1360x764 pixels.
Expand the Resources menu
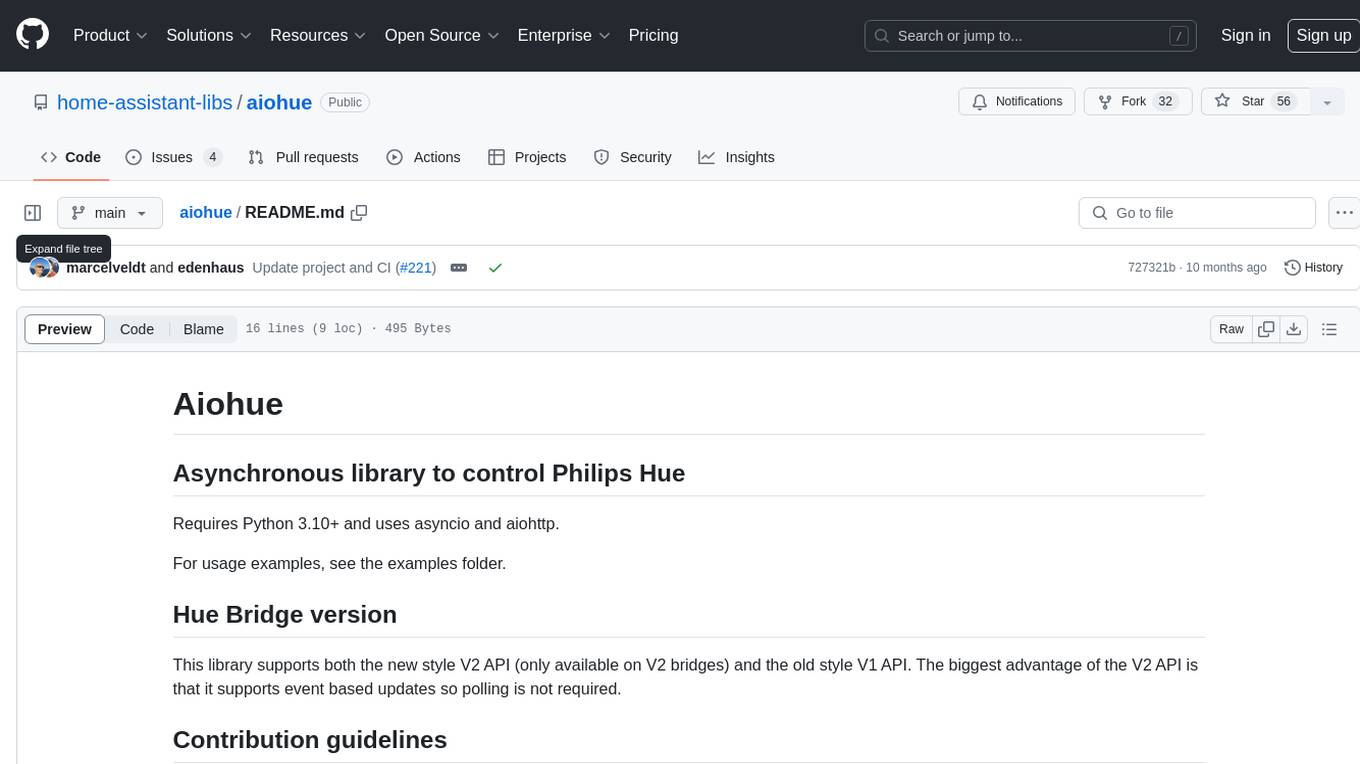pyautogui.click(x=317, y=35)
